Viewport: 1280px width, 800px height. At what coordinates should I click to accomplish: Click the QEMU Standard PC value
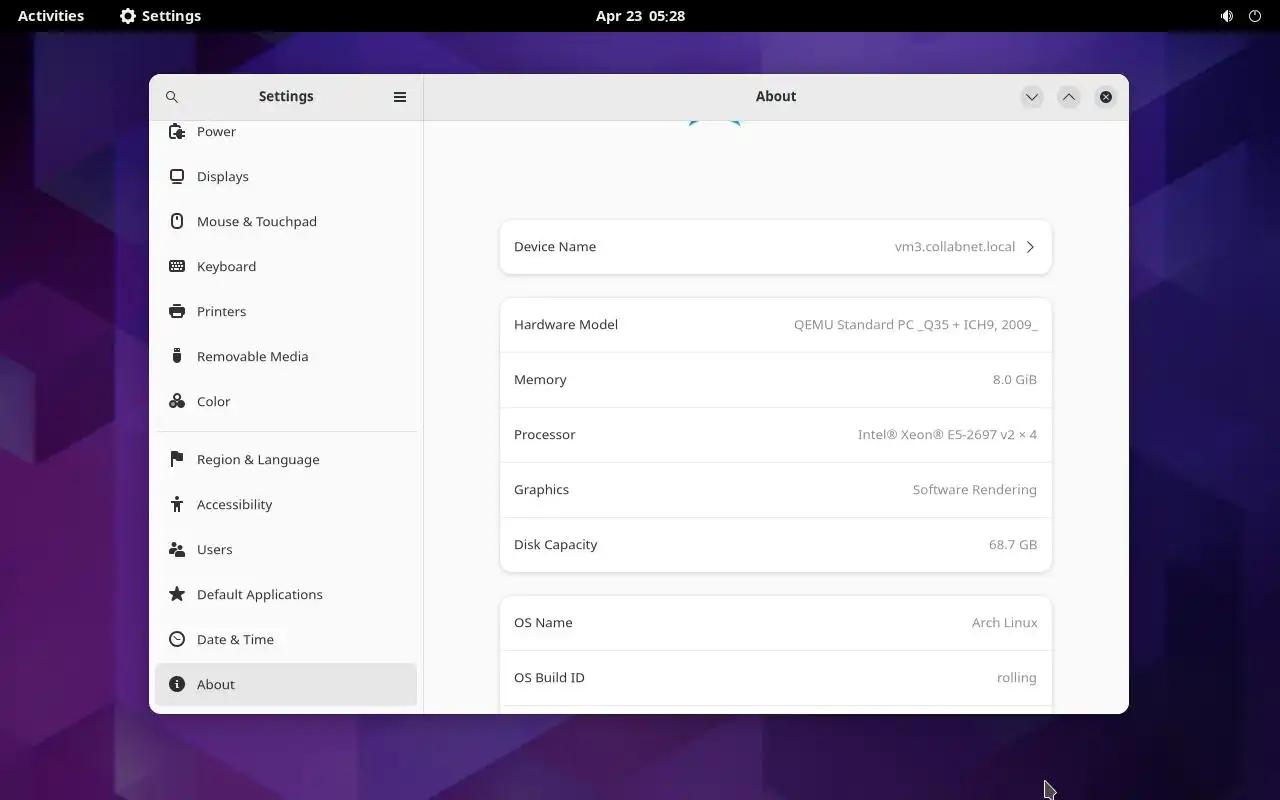click(x=915, y=325)
